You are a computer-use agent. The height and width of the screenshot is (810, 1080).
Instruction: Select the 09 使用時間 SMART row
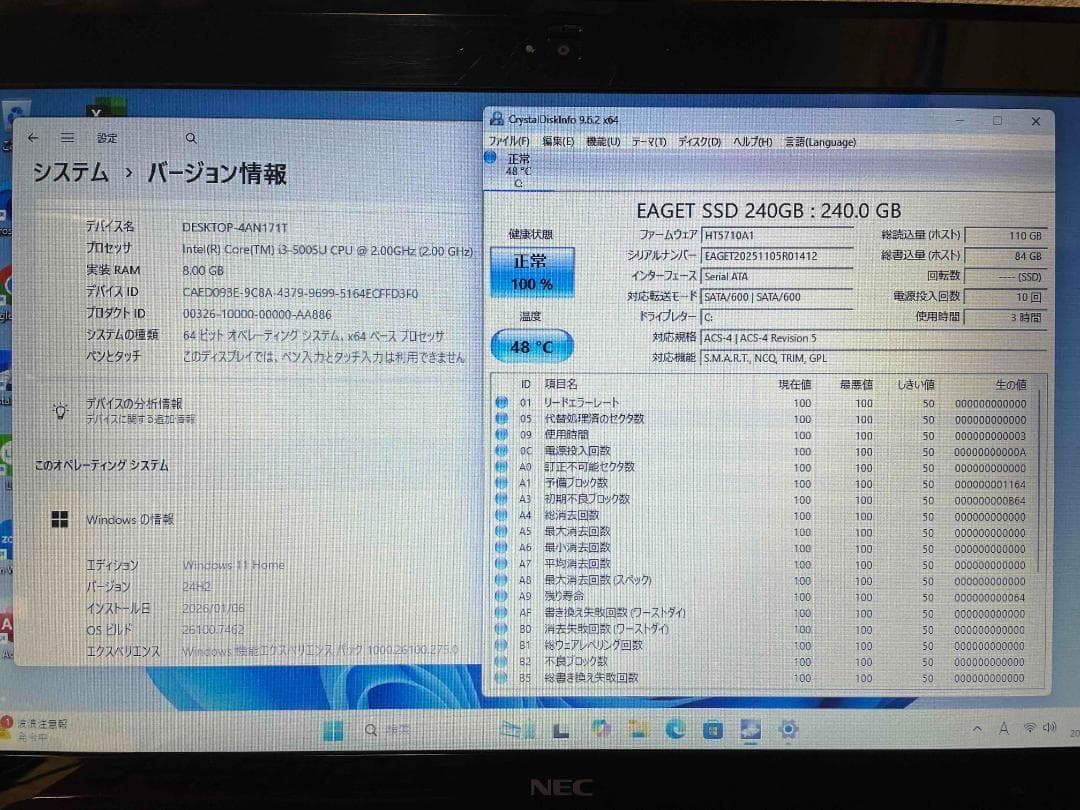click(762, 435)
